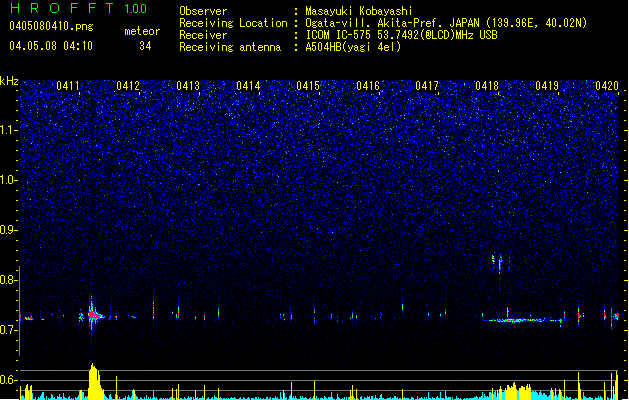This screenshot has width=629, height=400.
Task: Click the 1.0 kHz frequency label
Action: [8, 180]
